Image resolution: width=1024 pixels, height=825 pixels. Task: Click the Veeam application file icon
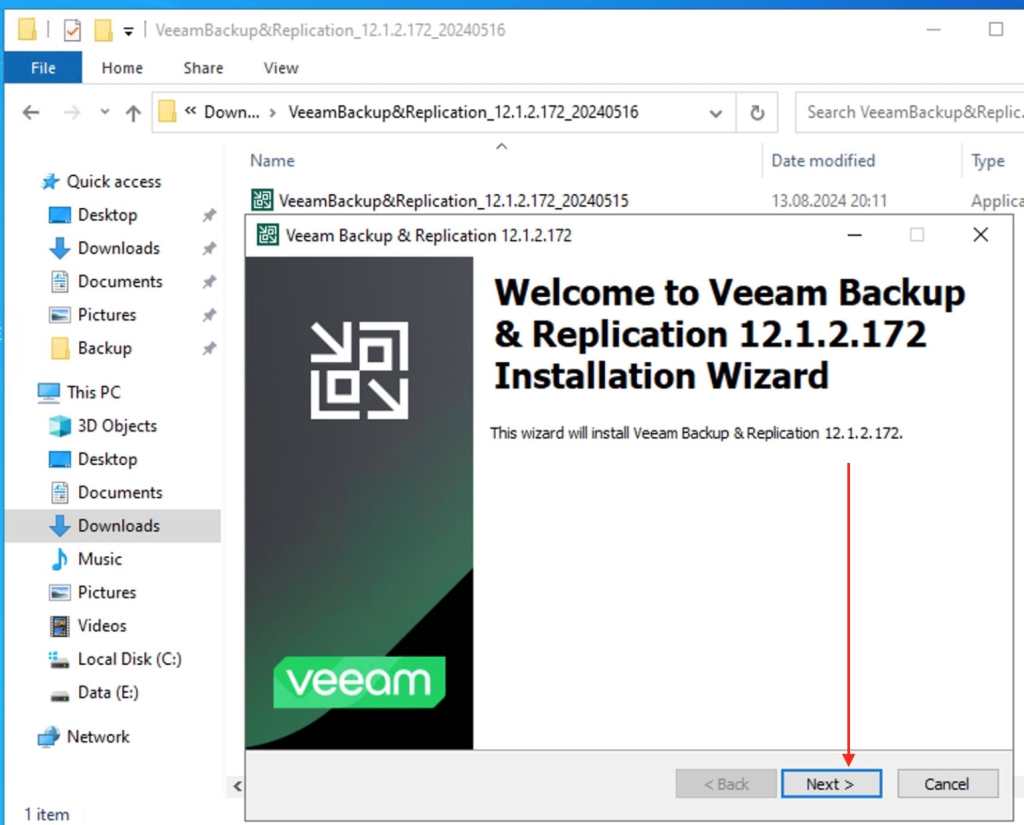tap(262, 200)
